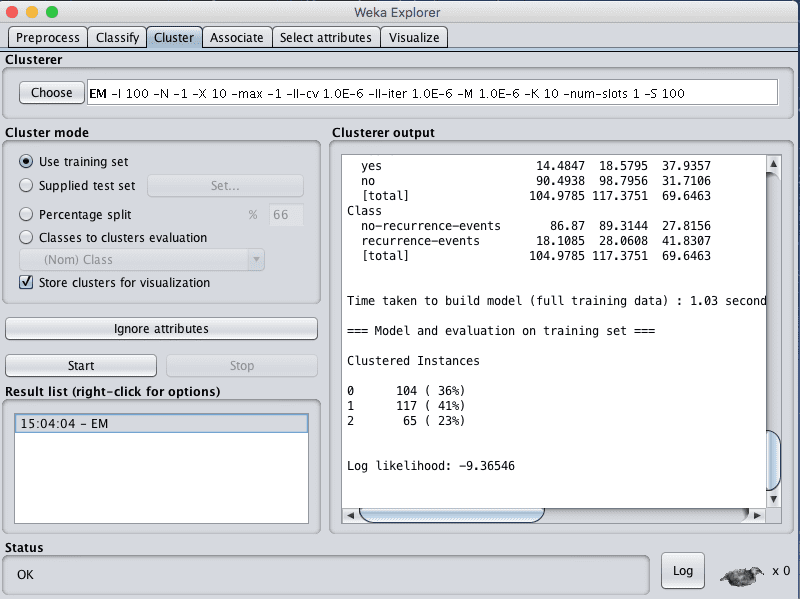Close the Weka Explorer window

click(x=12, y=12)
